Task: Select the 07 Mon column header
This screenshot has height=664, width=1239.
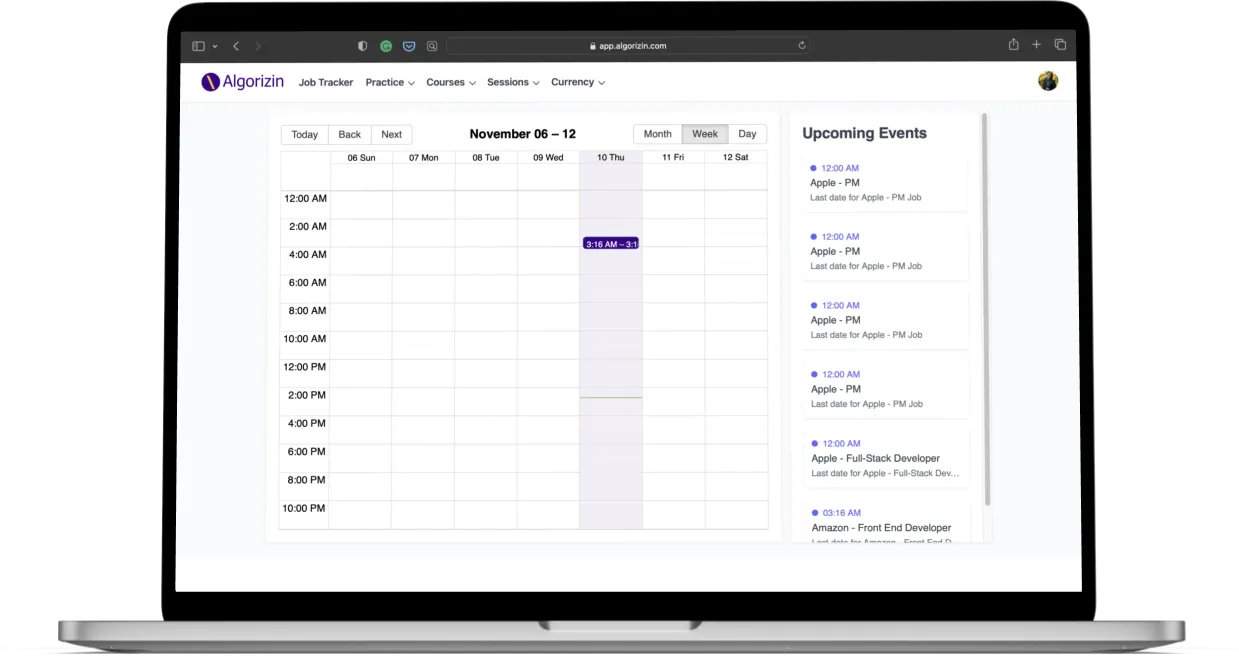Action: point(424,158)
